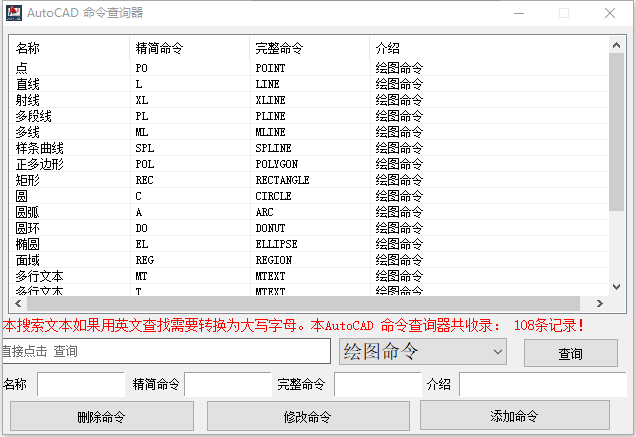Click the 添加命令 button
This screenshot has height=437, width=636.
pyautogui.click(x=515, y=416)
